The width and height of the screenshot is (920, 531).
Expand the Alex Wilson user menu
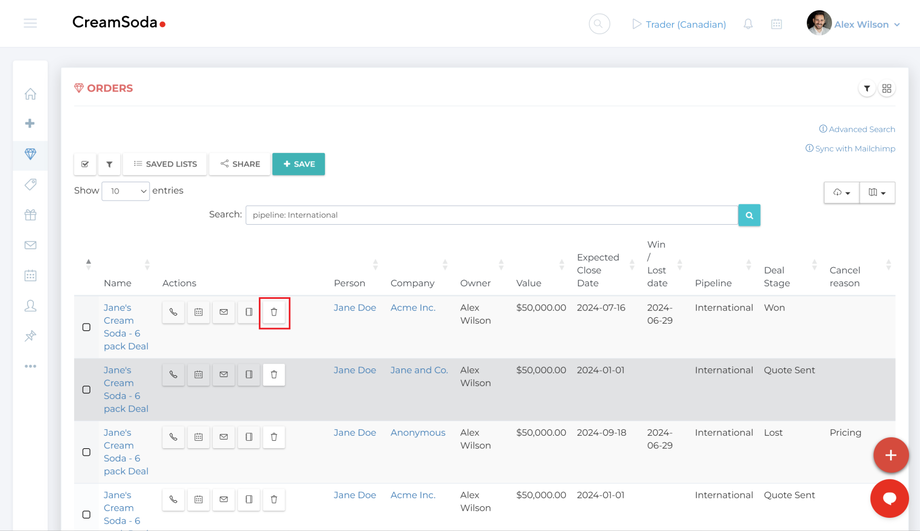[855, 24]
